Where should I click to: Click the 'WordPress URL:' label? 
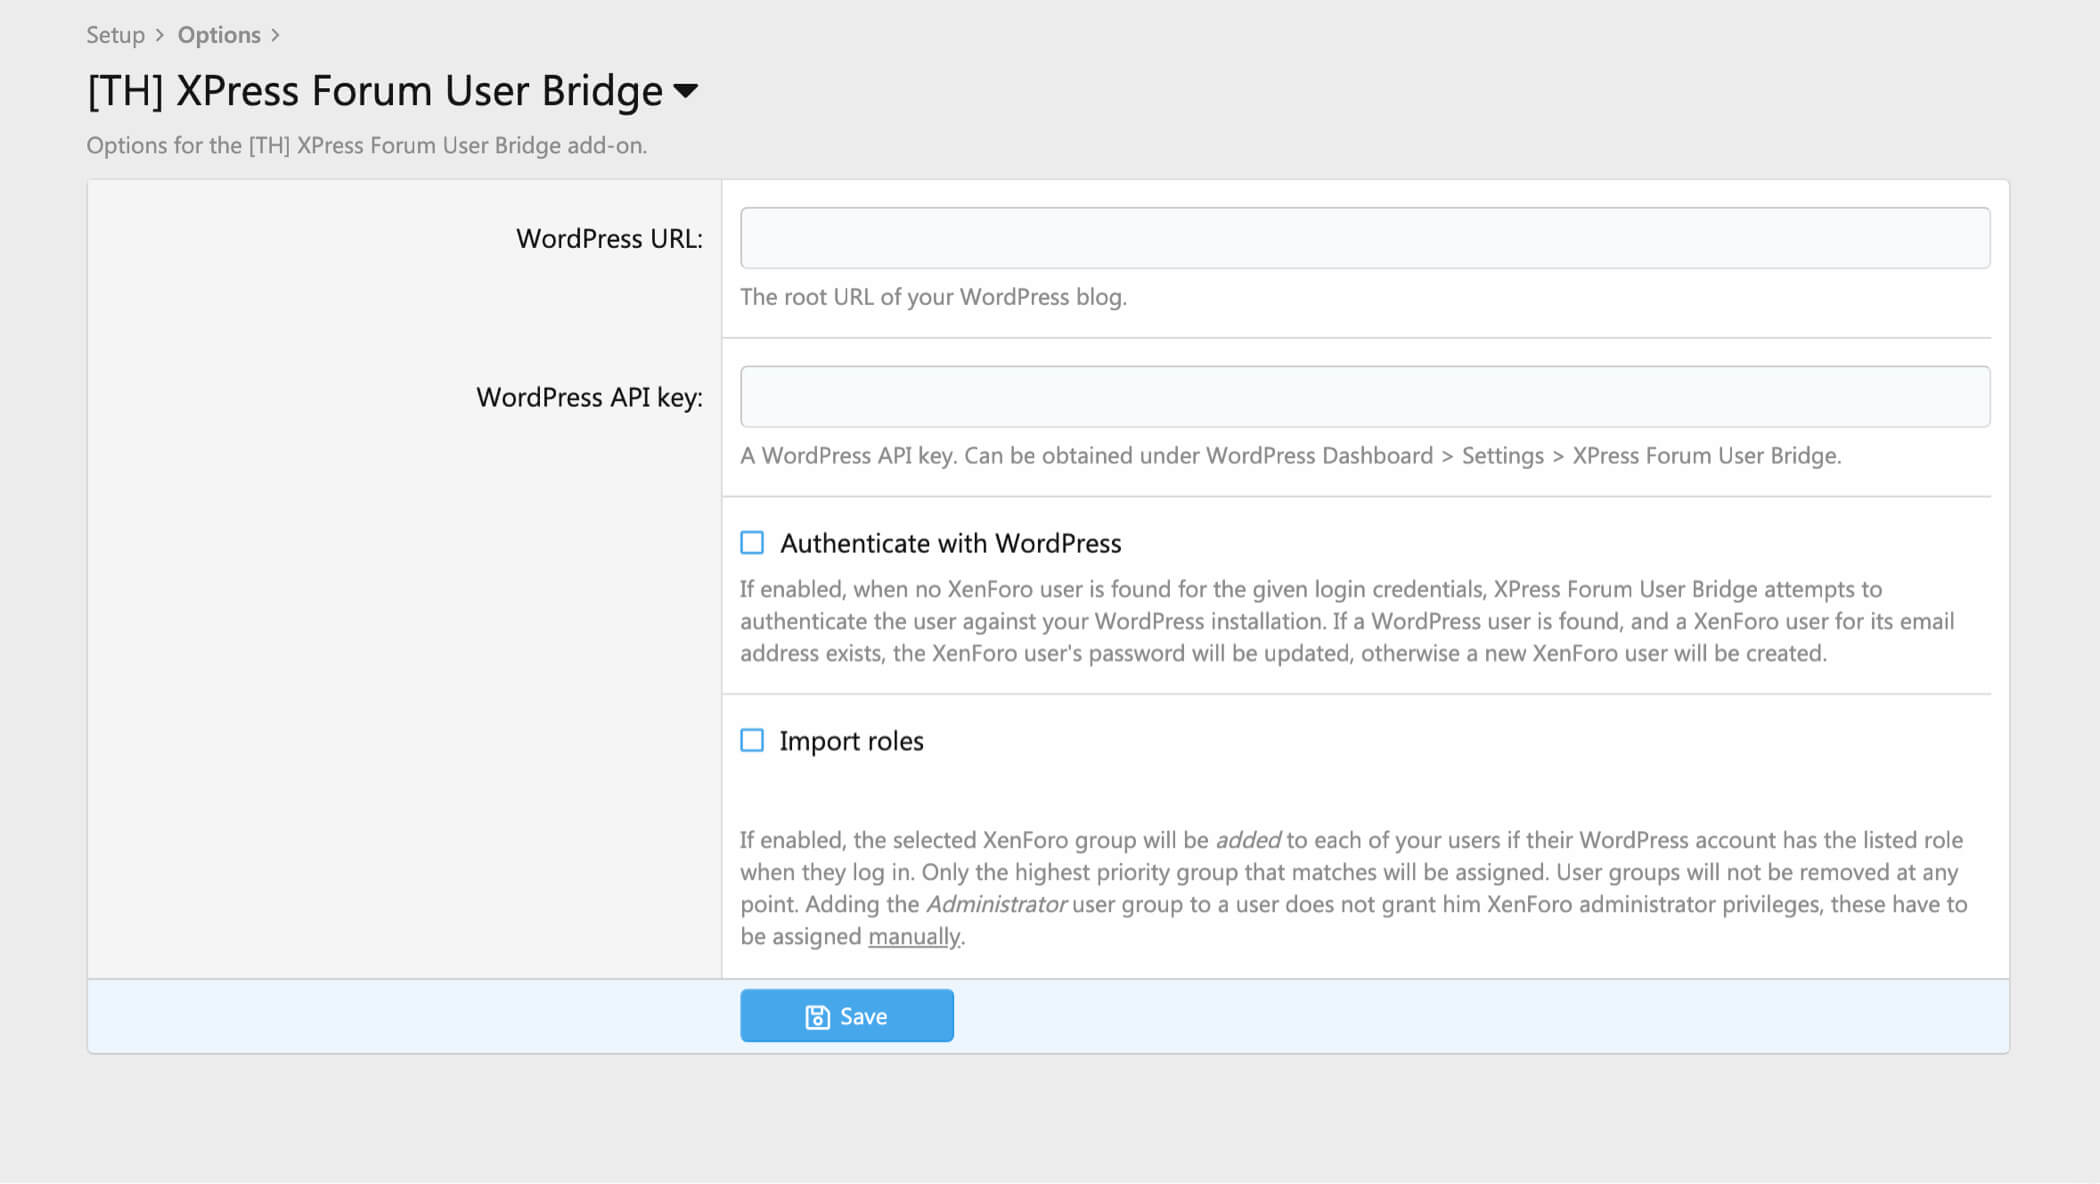coord(609,239)
